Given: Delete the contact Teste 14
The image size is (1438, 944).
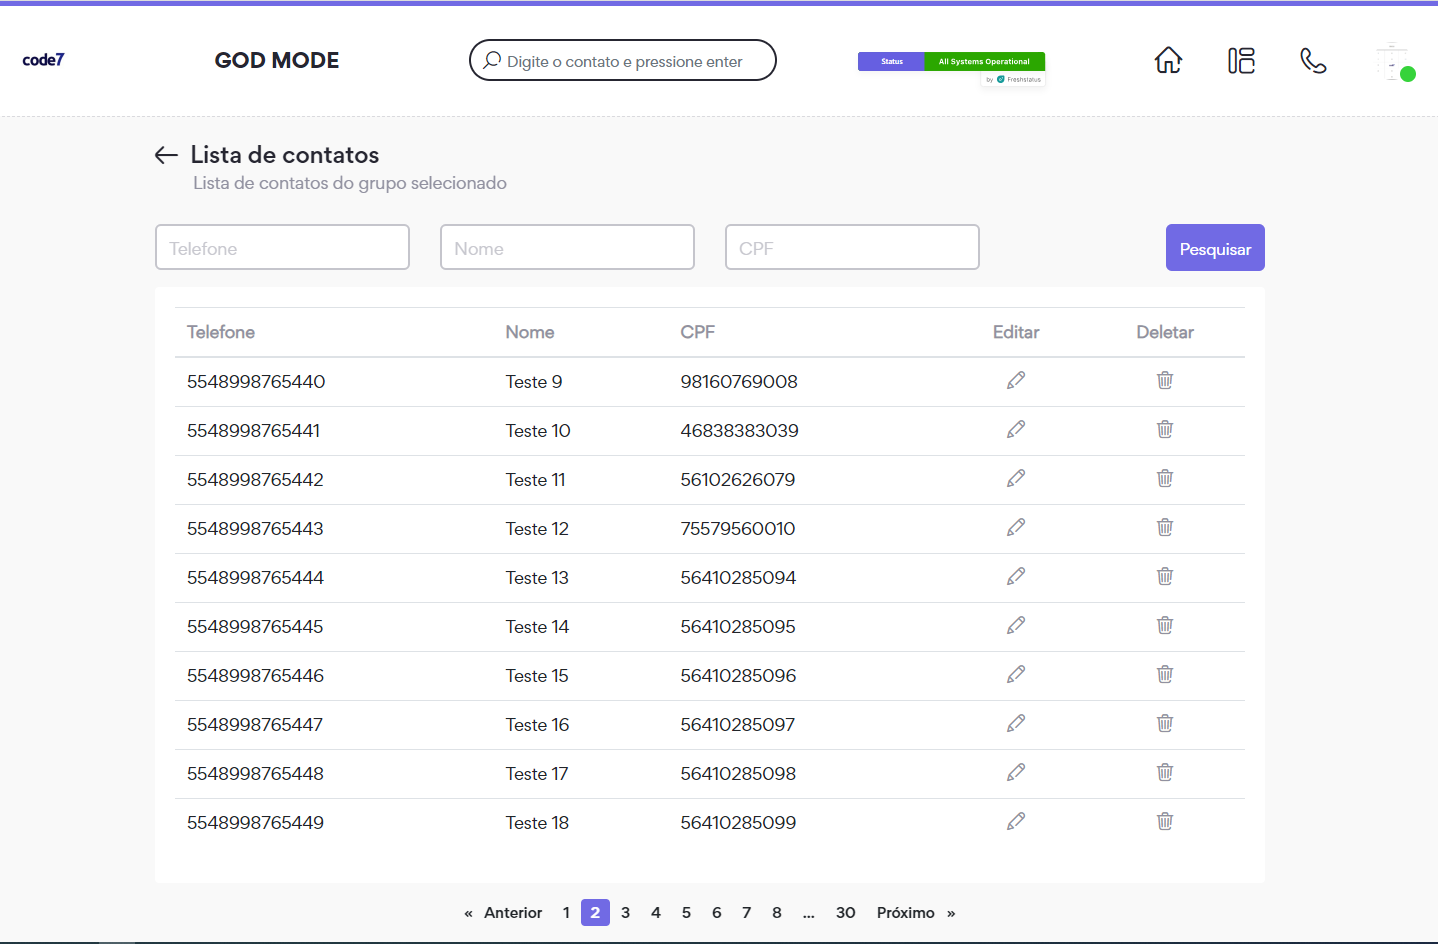Looking at the screenshot, I should pos(1165,625).
